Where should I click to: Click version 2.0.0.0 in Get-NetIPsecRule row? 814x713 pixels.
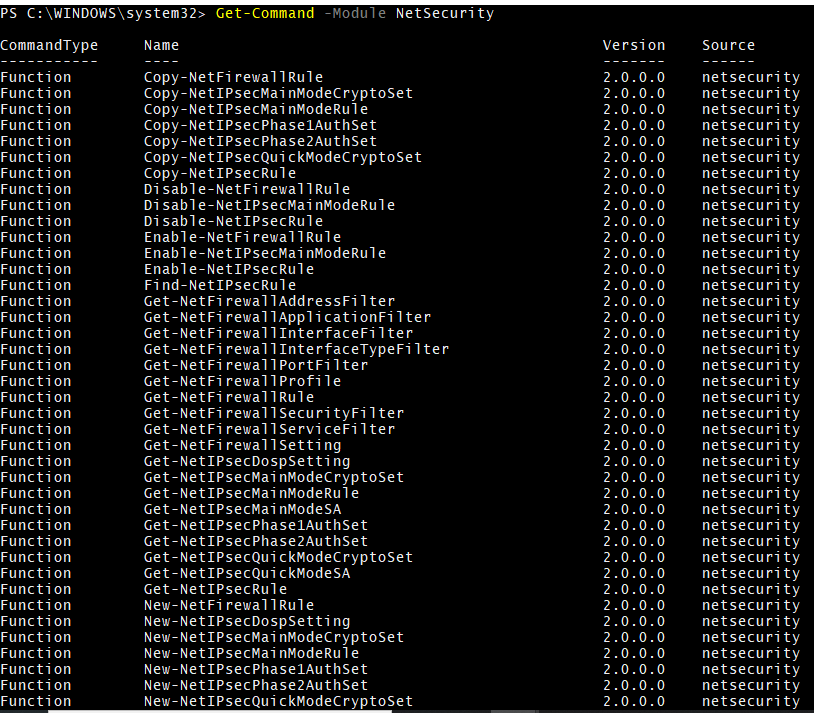[634, 589]
